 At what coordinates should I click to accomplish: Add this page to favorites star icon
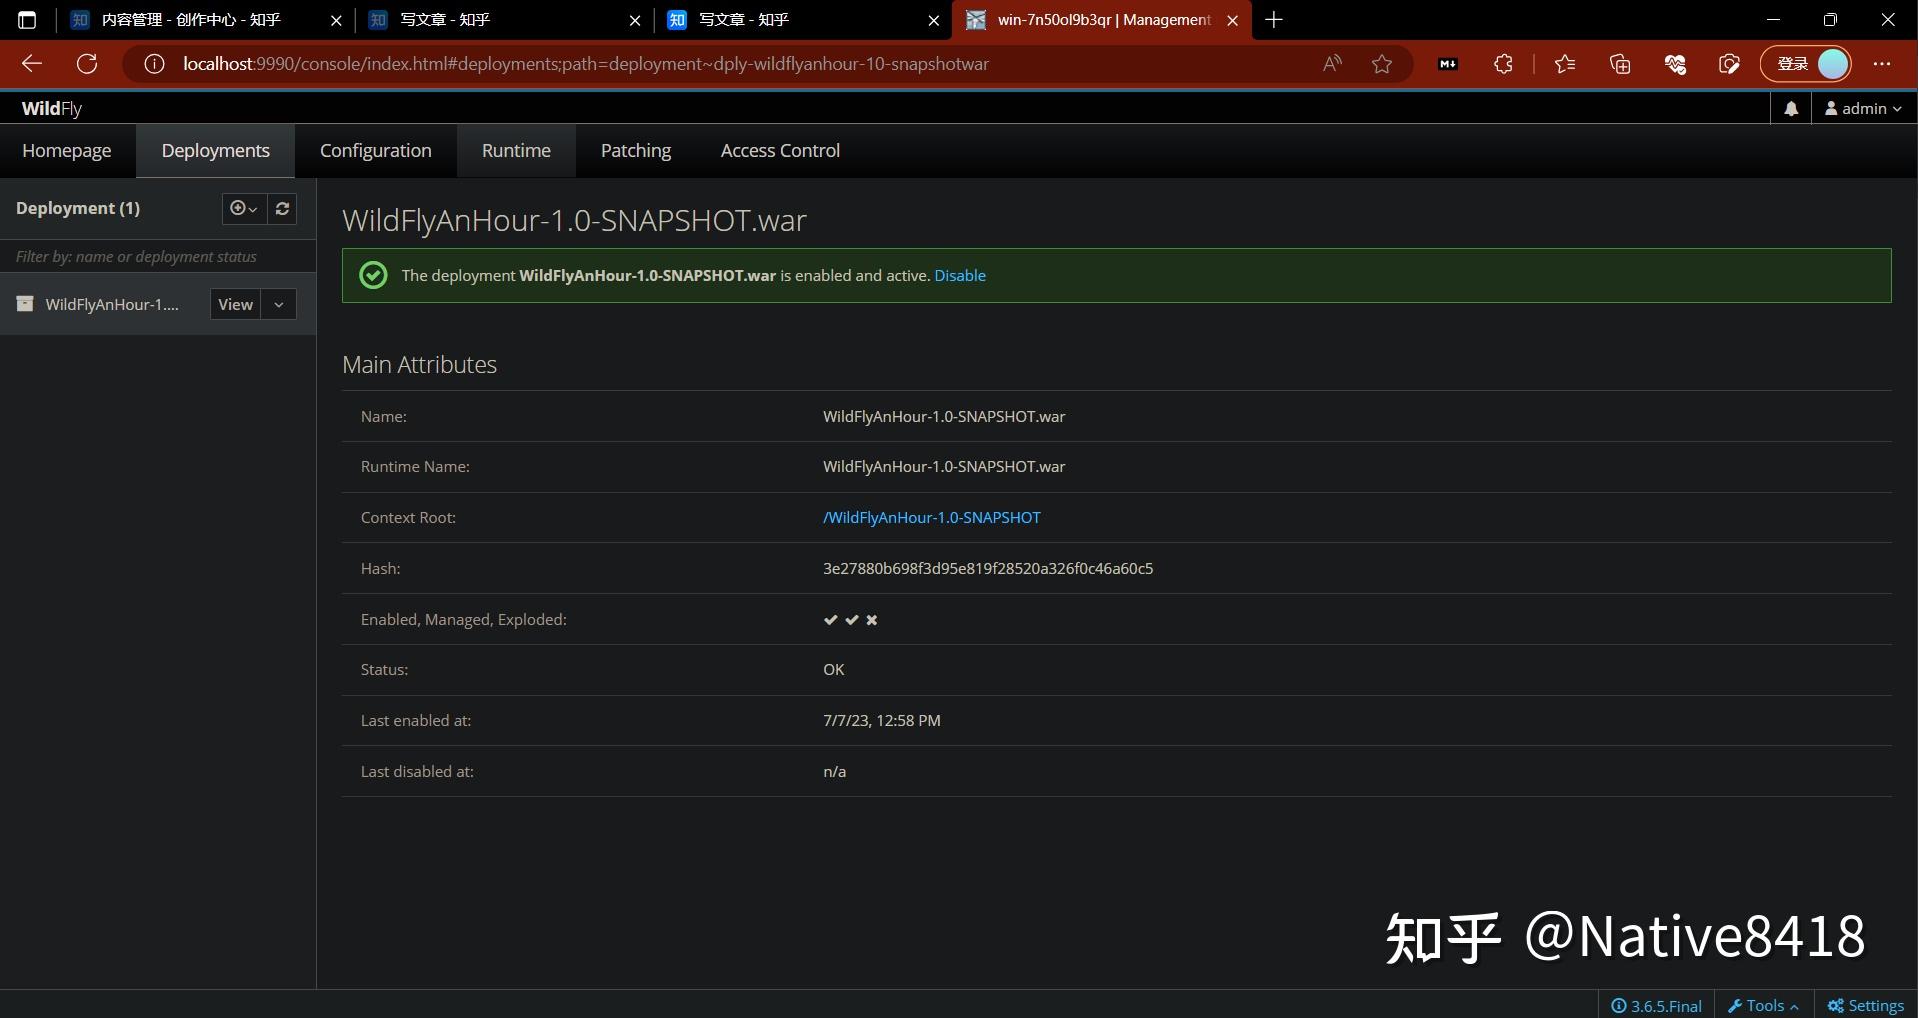tap(1382, 64)
